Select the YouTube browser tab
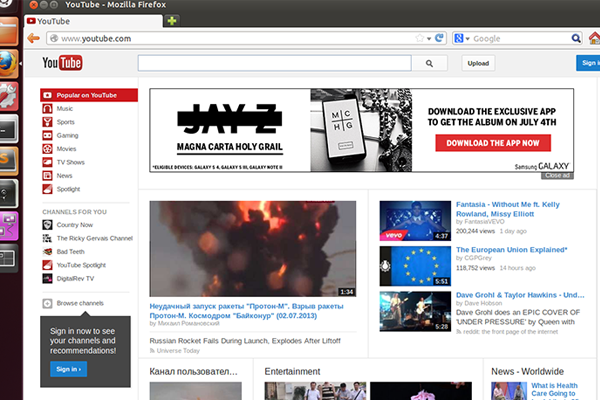 94,21
